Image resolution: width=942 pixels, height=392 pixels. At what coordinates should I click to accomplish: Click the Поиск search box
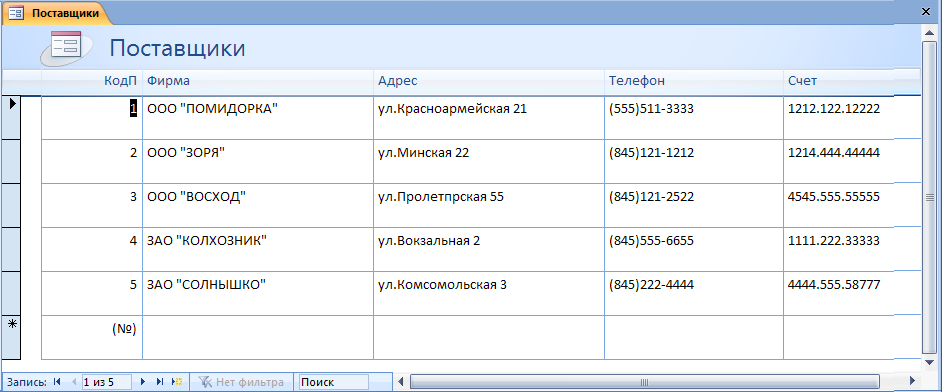[333, 382]
